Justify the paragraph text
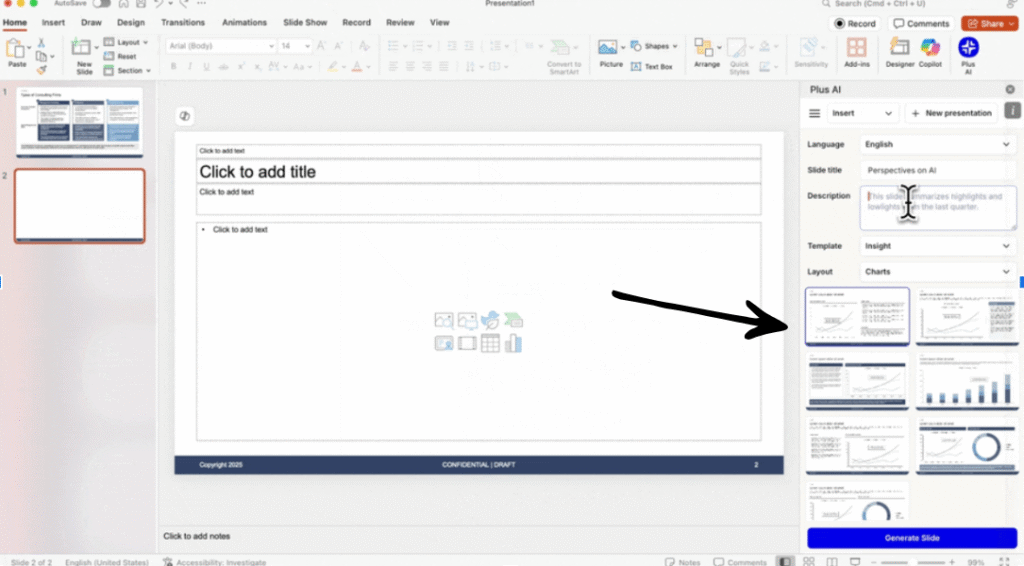The height and width of the screenshot is (566, 1024). point(443,67)
